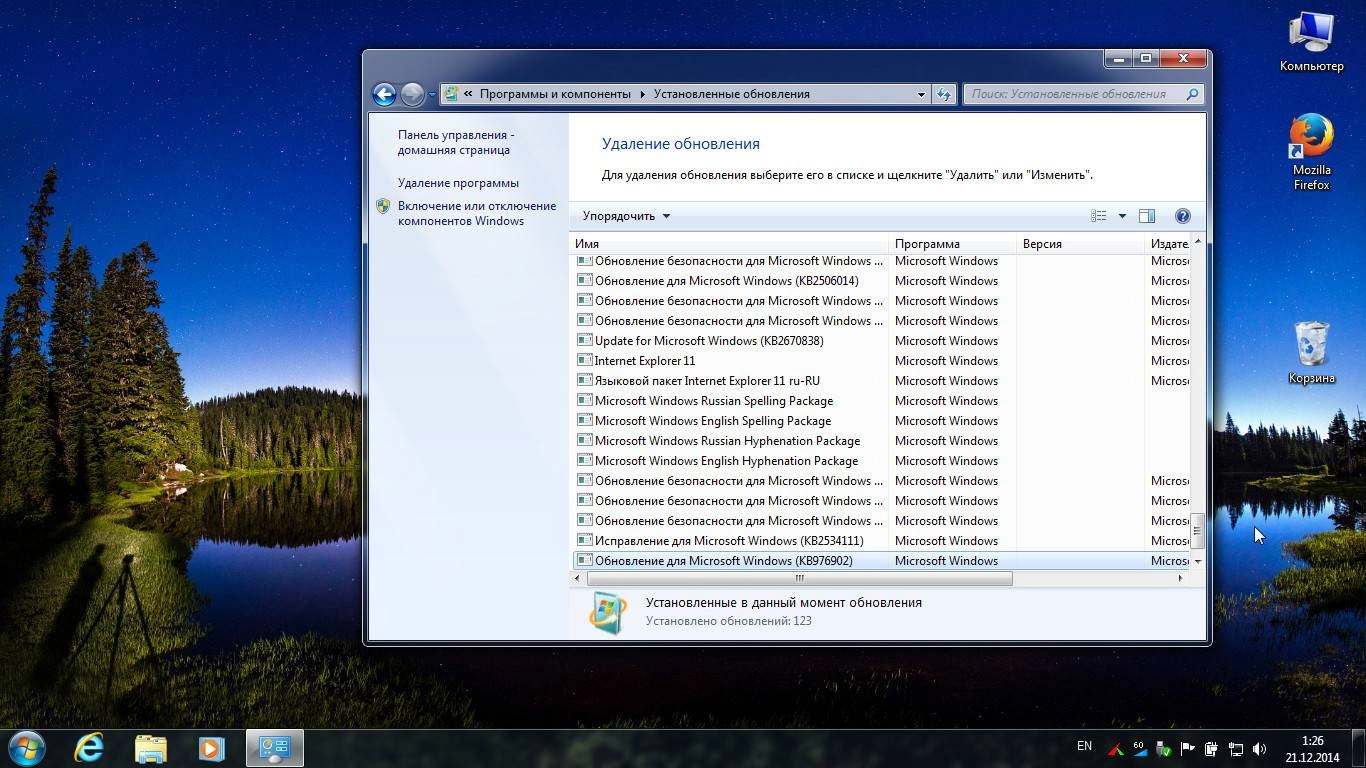The height and width of the screenshot is (768, 1366).
Task: Click the red-green triangle tray icon
Action: [x=1115, y=748]
